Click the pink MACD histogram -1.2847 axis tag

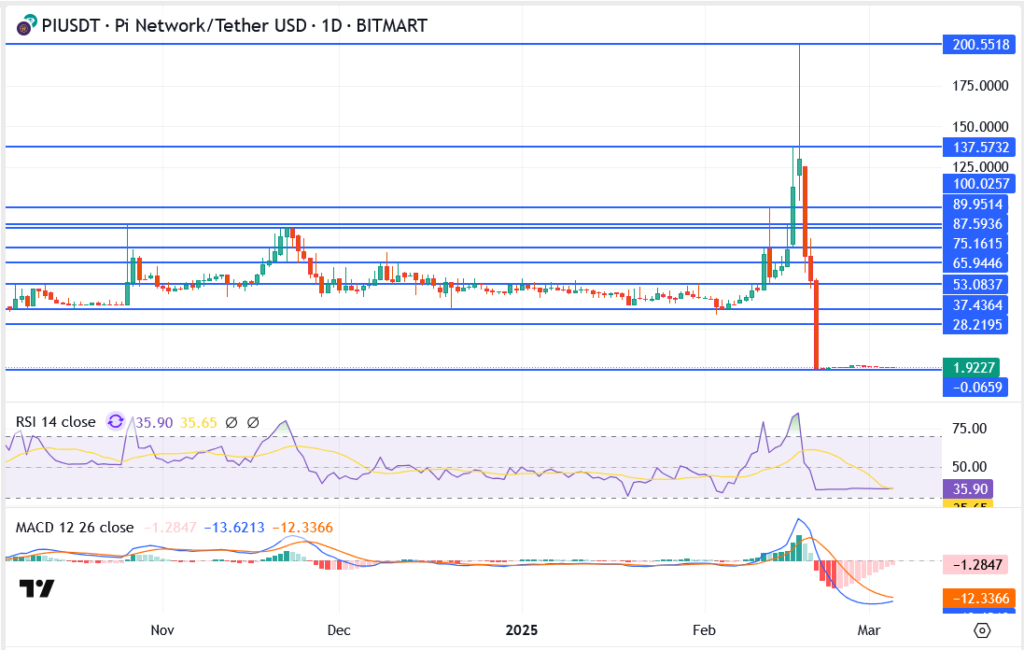tap(979, 565)
